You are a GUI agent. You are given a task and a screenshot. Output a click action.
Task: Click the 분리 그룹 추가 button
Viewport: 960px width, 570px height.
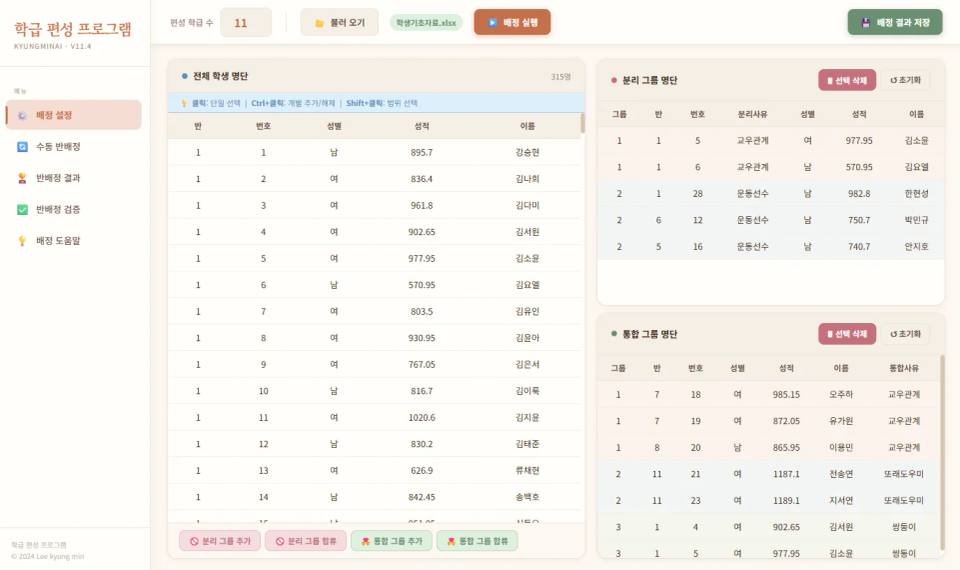click(x=220, y=541)
